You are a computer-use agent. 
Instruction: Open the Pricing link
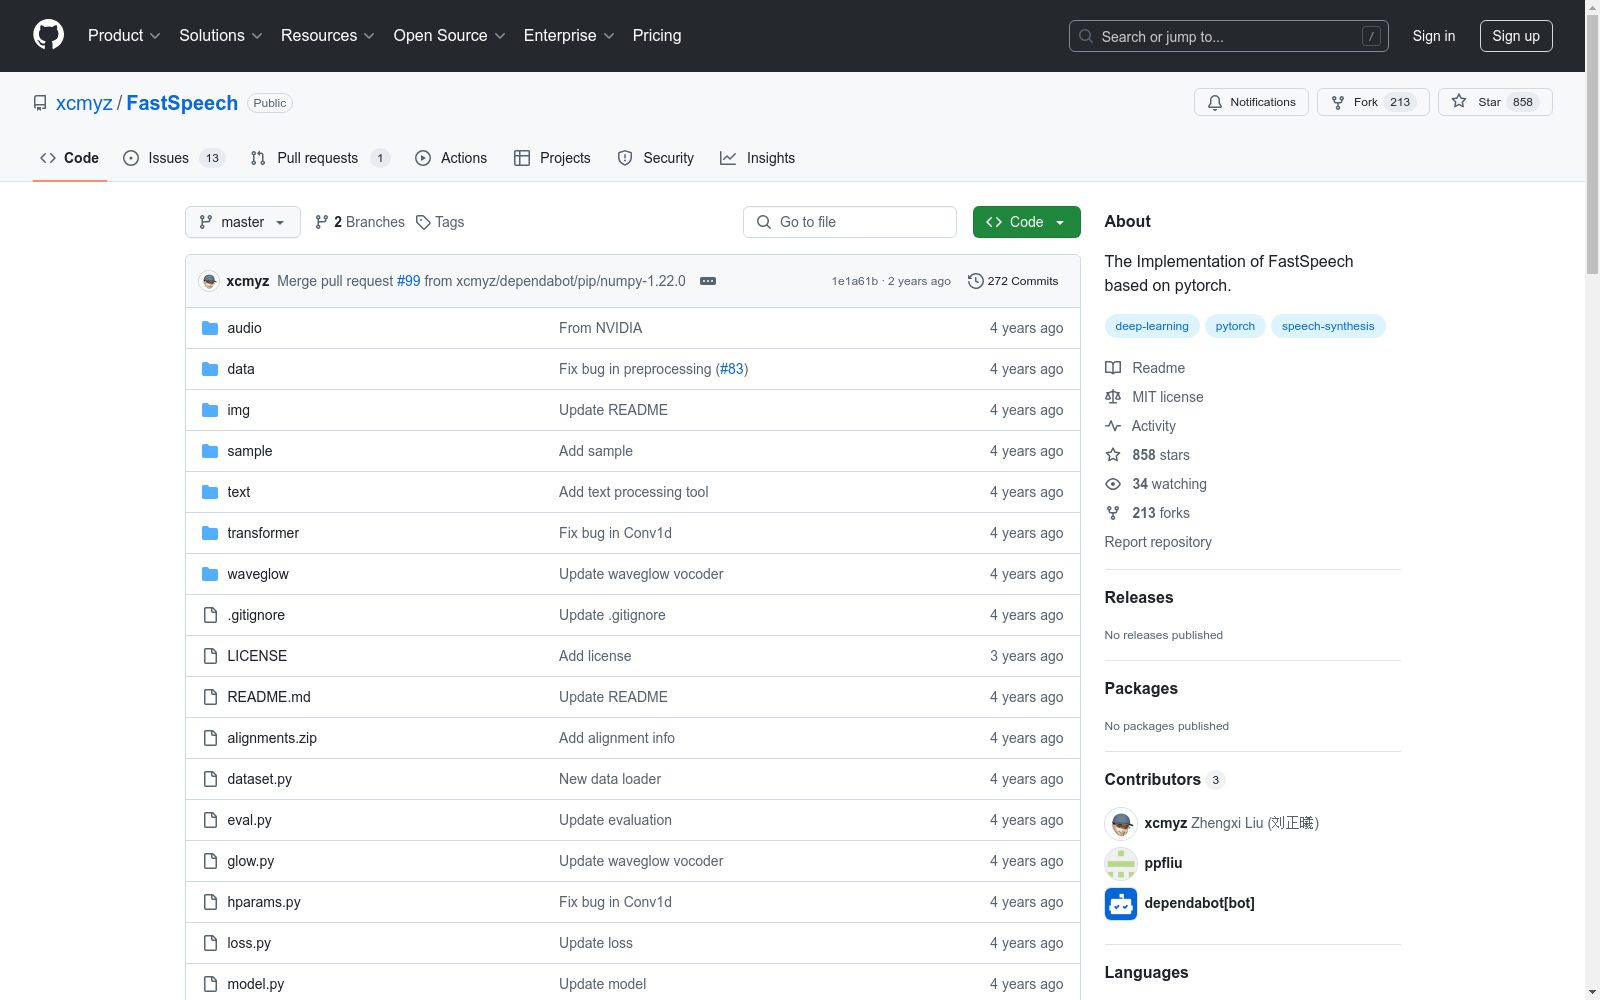pos(657,35)
